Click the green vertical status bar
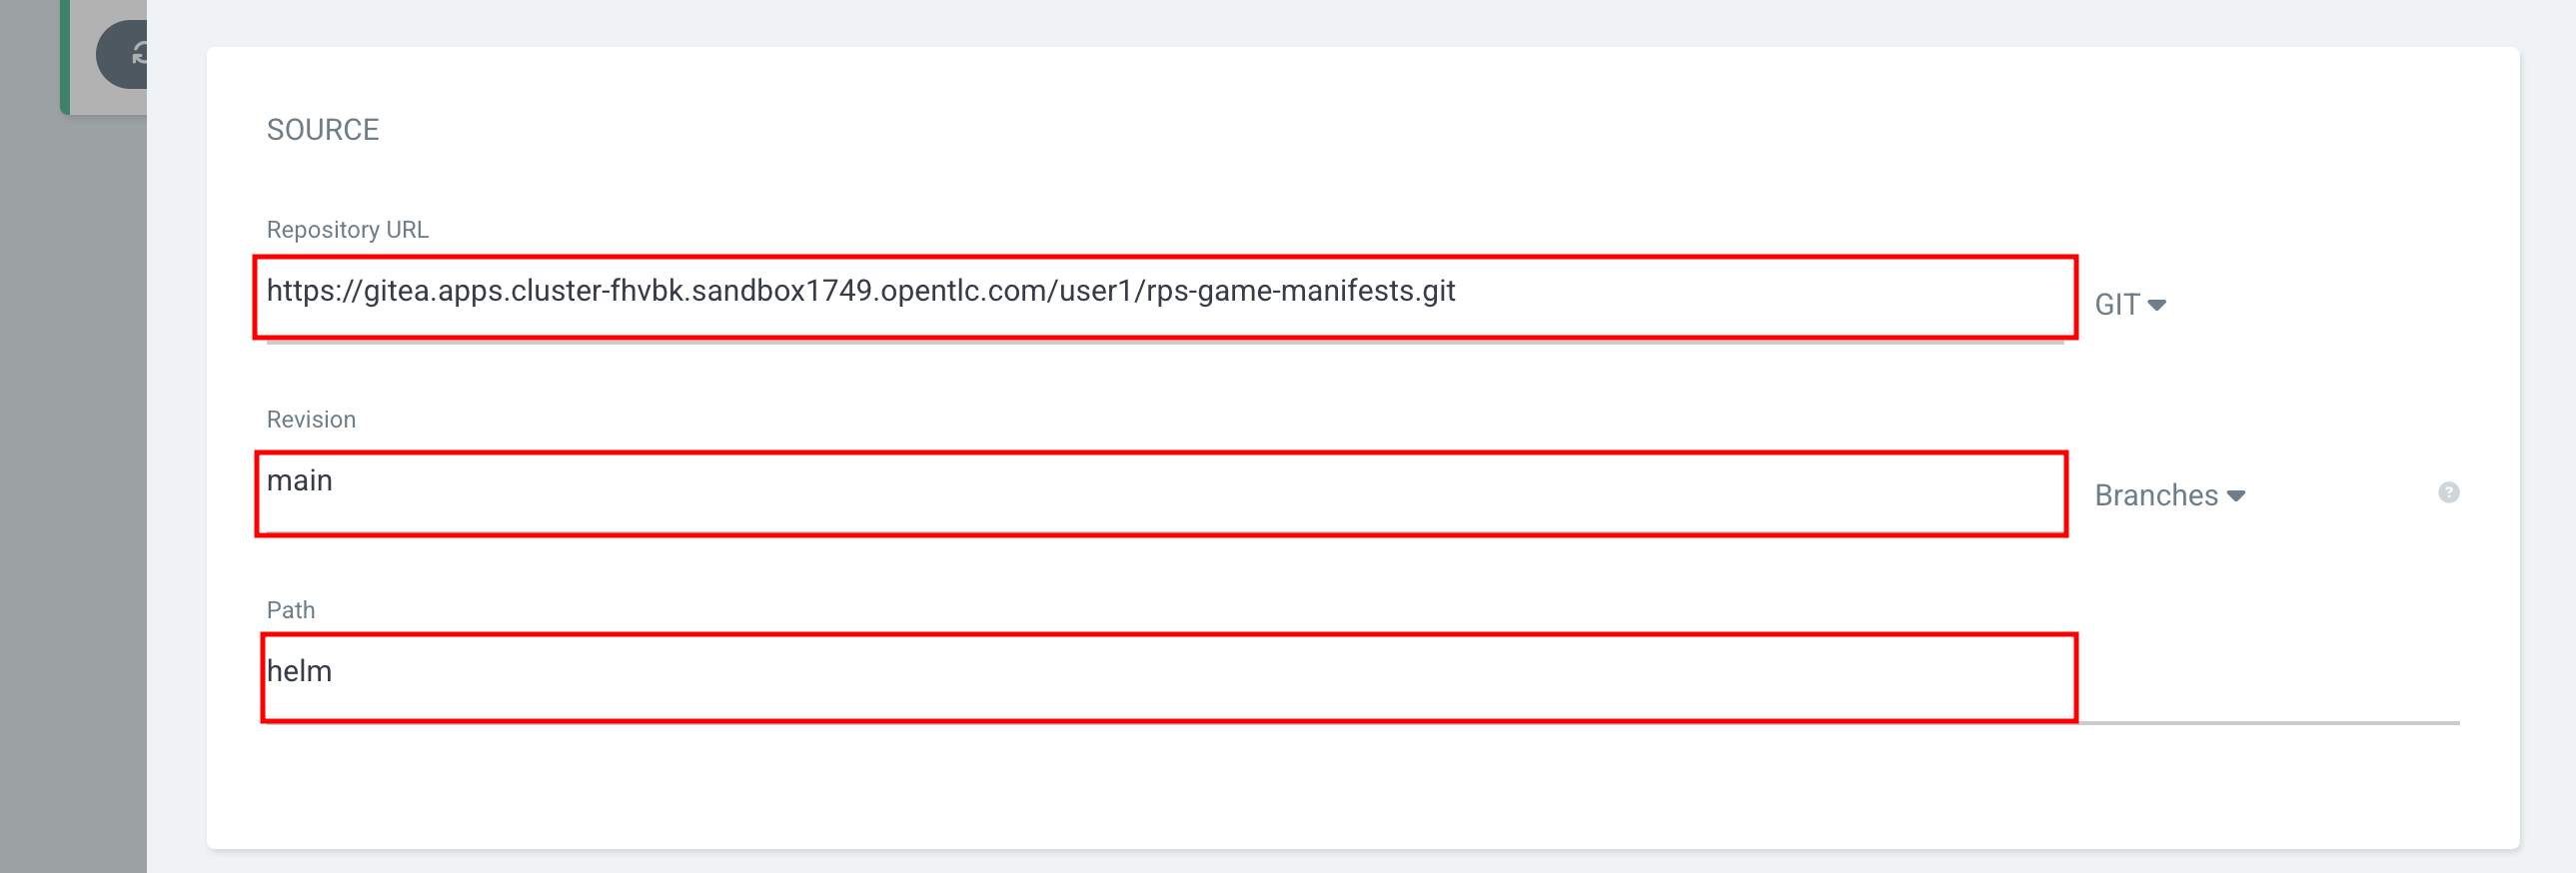Viewport: 2576px width, 873px height. tap(65, 56)
